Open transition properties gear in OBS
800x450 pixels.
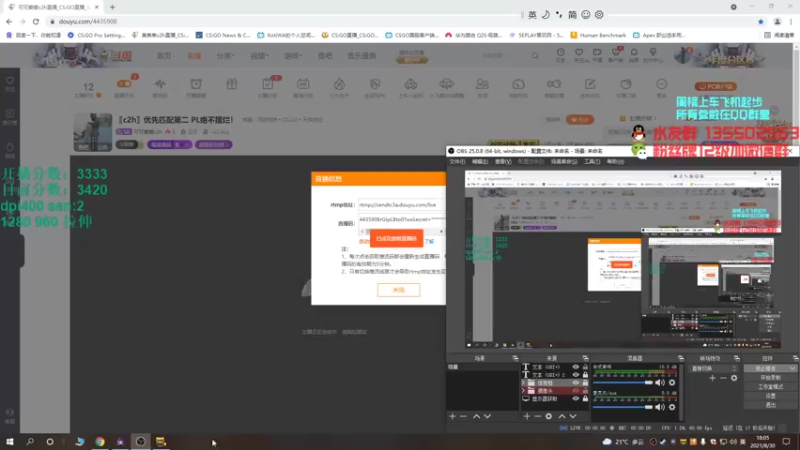[x=734, y=378]
